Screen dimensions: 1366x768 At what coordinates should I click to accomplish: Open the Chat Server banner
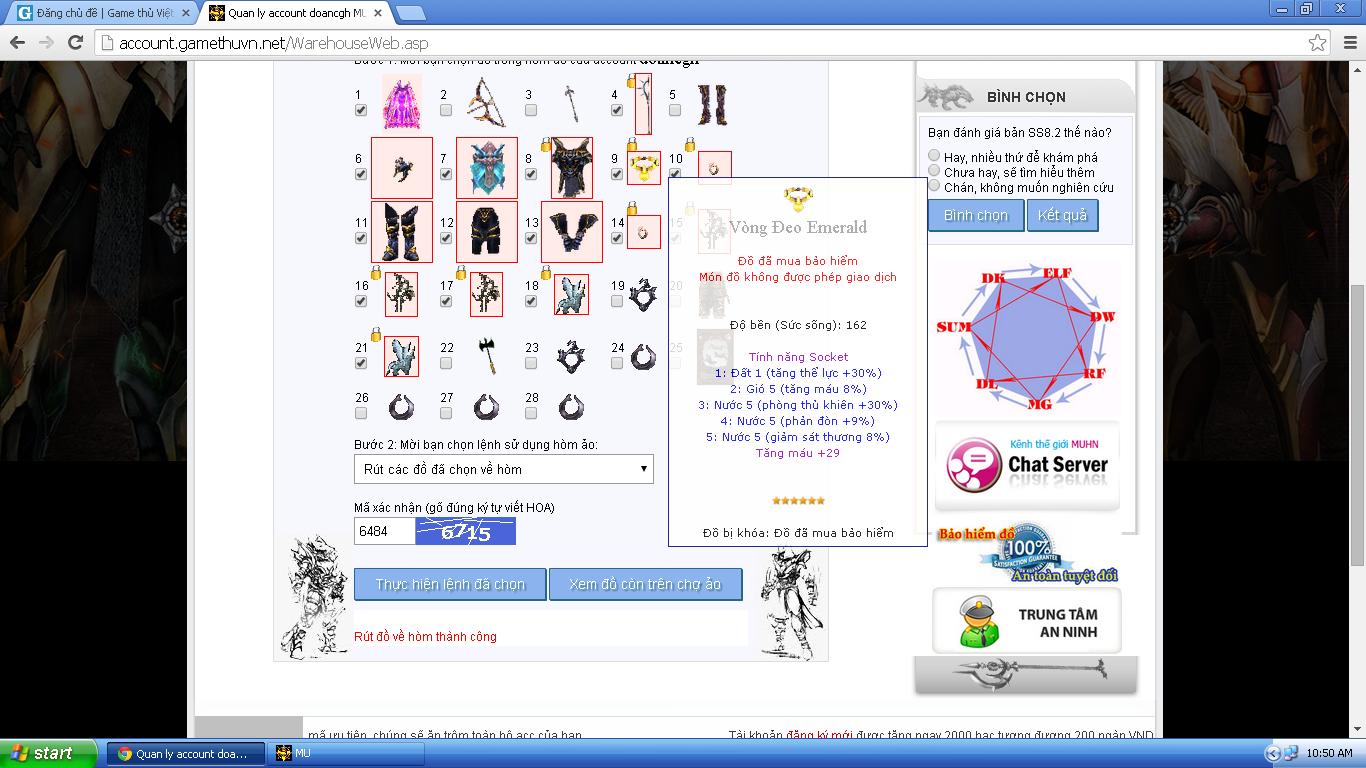1027,467
